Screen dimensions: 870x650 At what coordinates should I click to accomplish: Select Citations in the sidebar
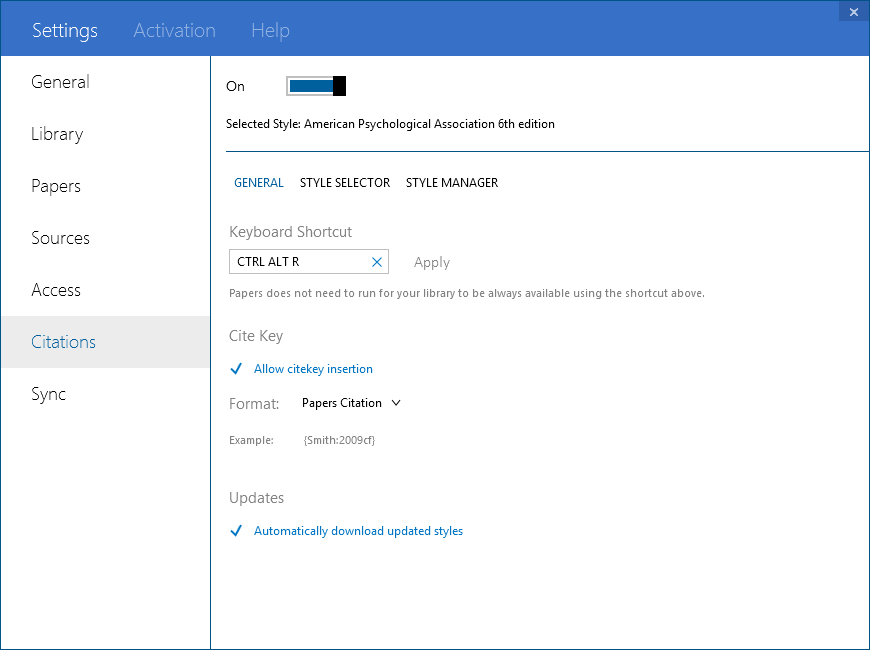coord(105,342)
